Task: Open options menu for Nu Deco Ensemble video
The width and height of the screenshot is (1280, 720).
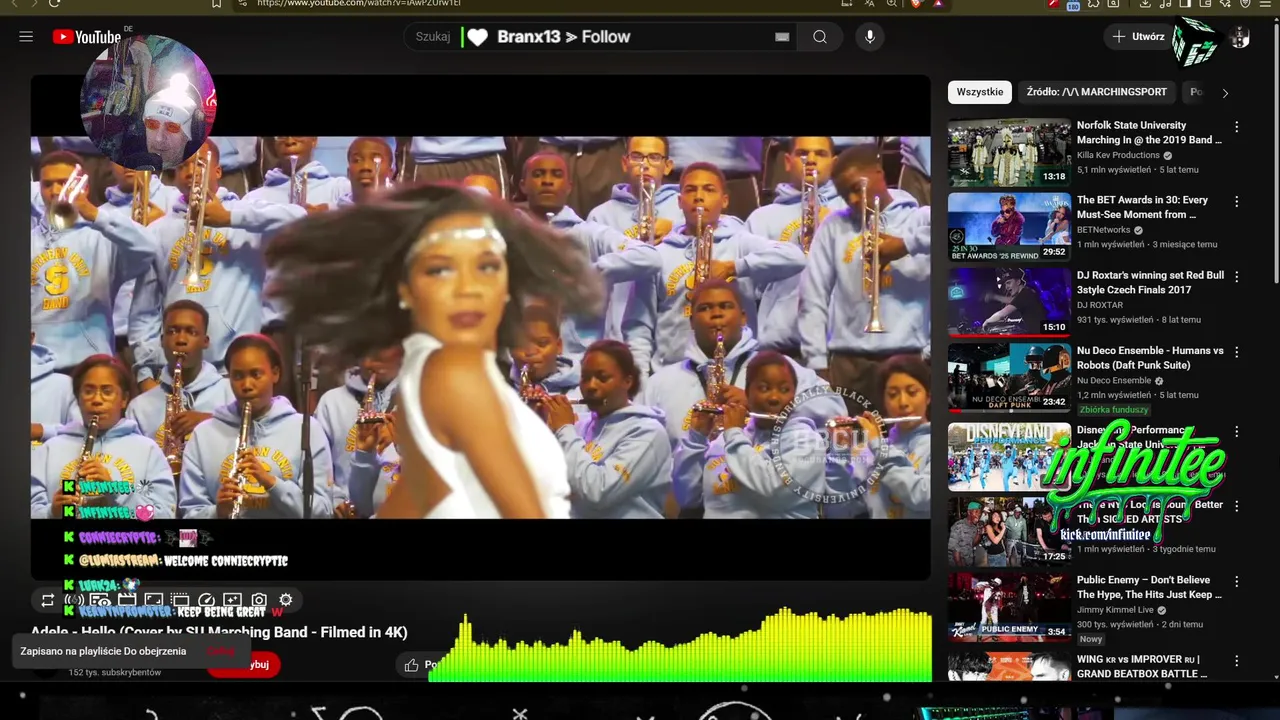Action: [x=1237, y=352]
